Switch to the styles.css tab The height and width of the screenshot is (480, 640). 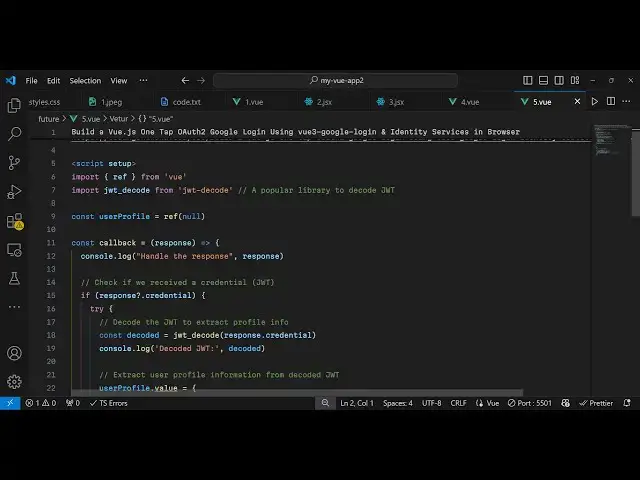tap(44, 102)
